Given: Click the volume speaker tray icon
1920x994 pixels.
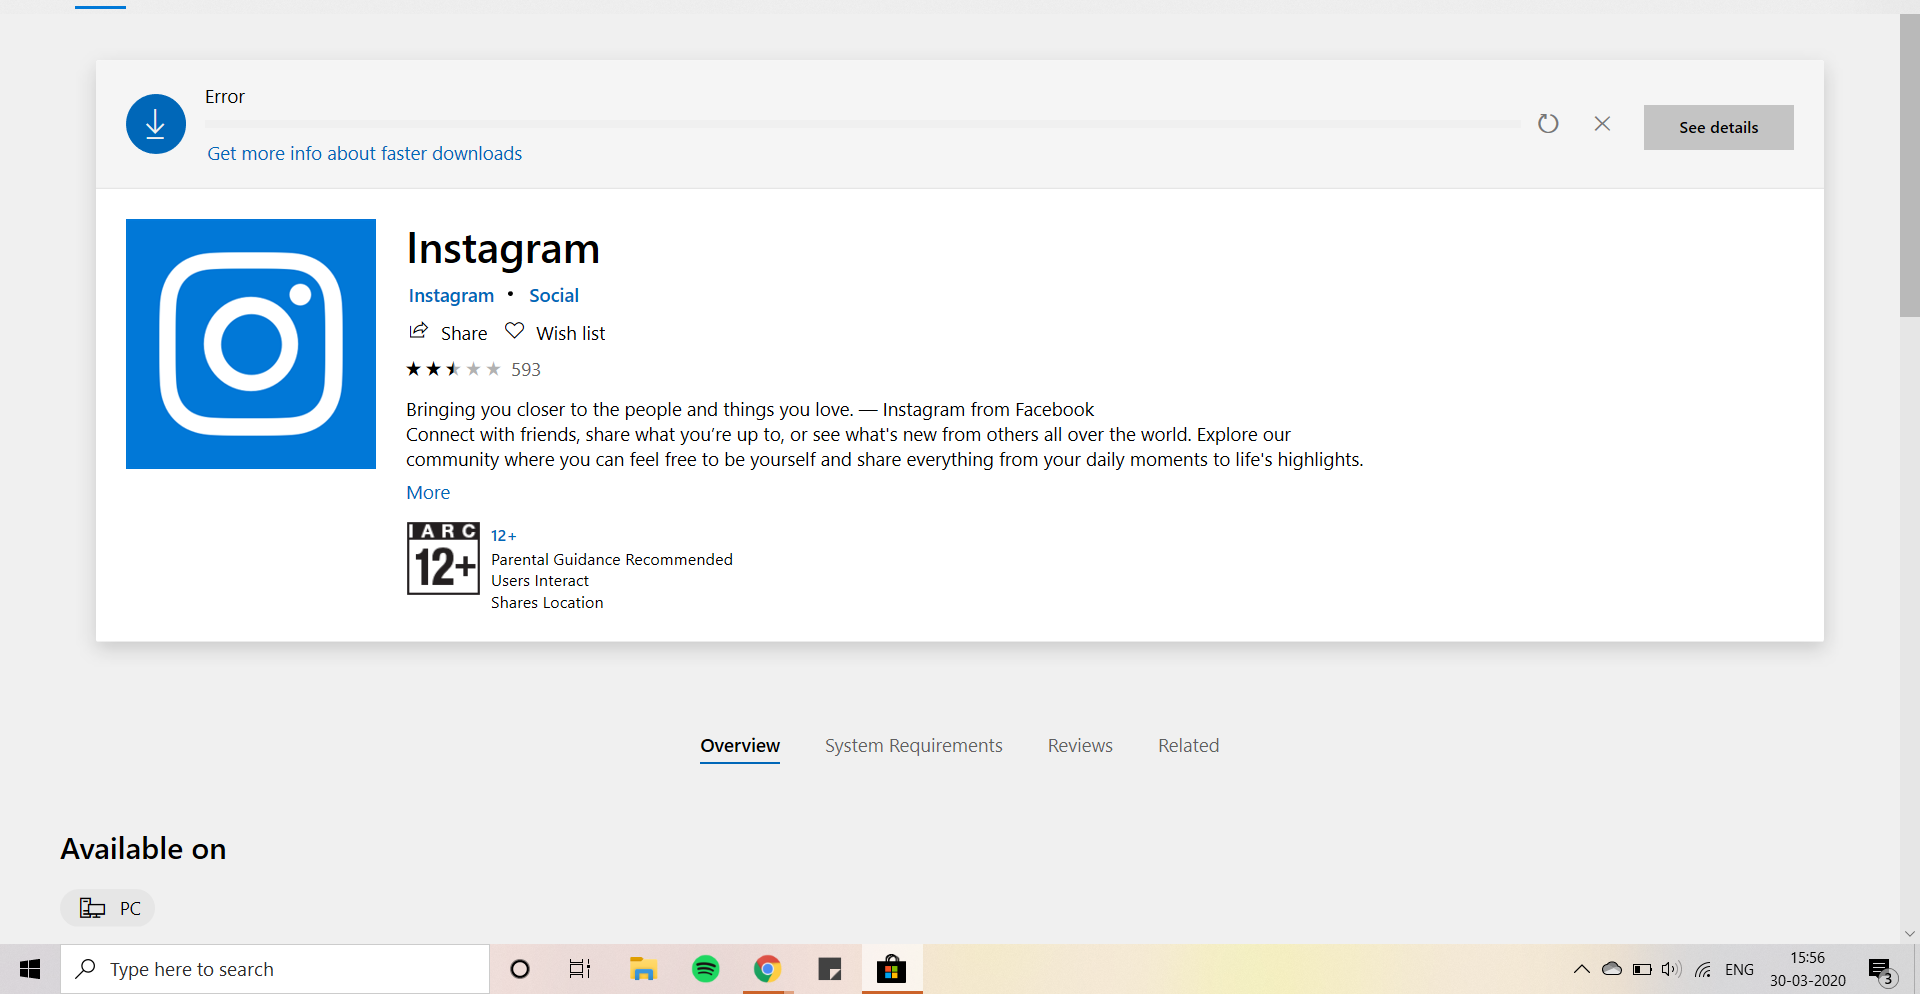Looking at the screenshot, I should tap(1671, 969).
